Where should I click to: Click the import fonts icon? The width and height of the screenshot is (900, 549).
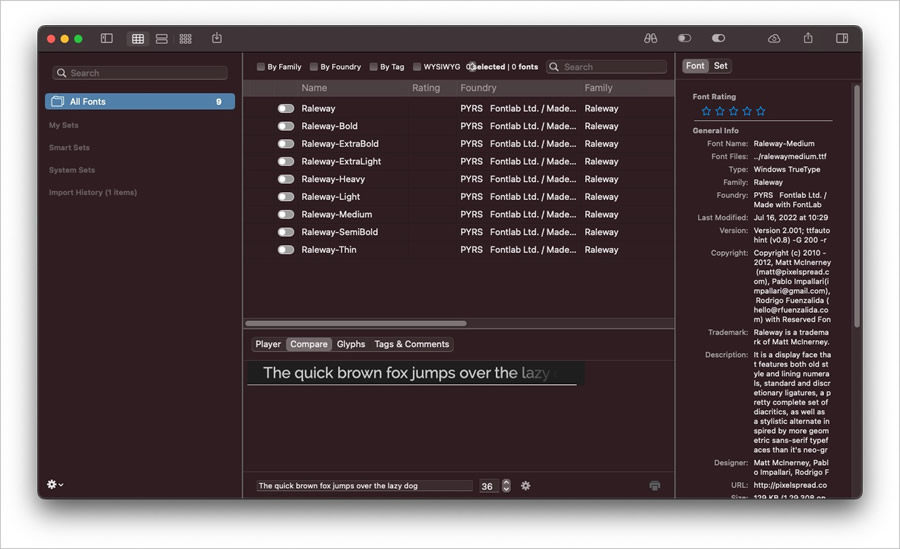coord(216,38)
